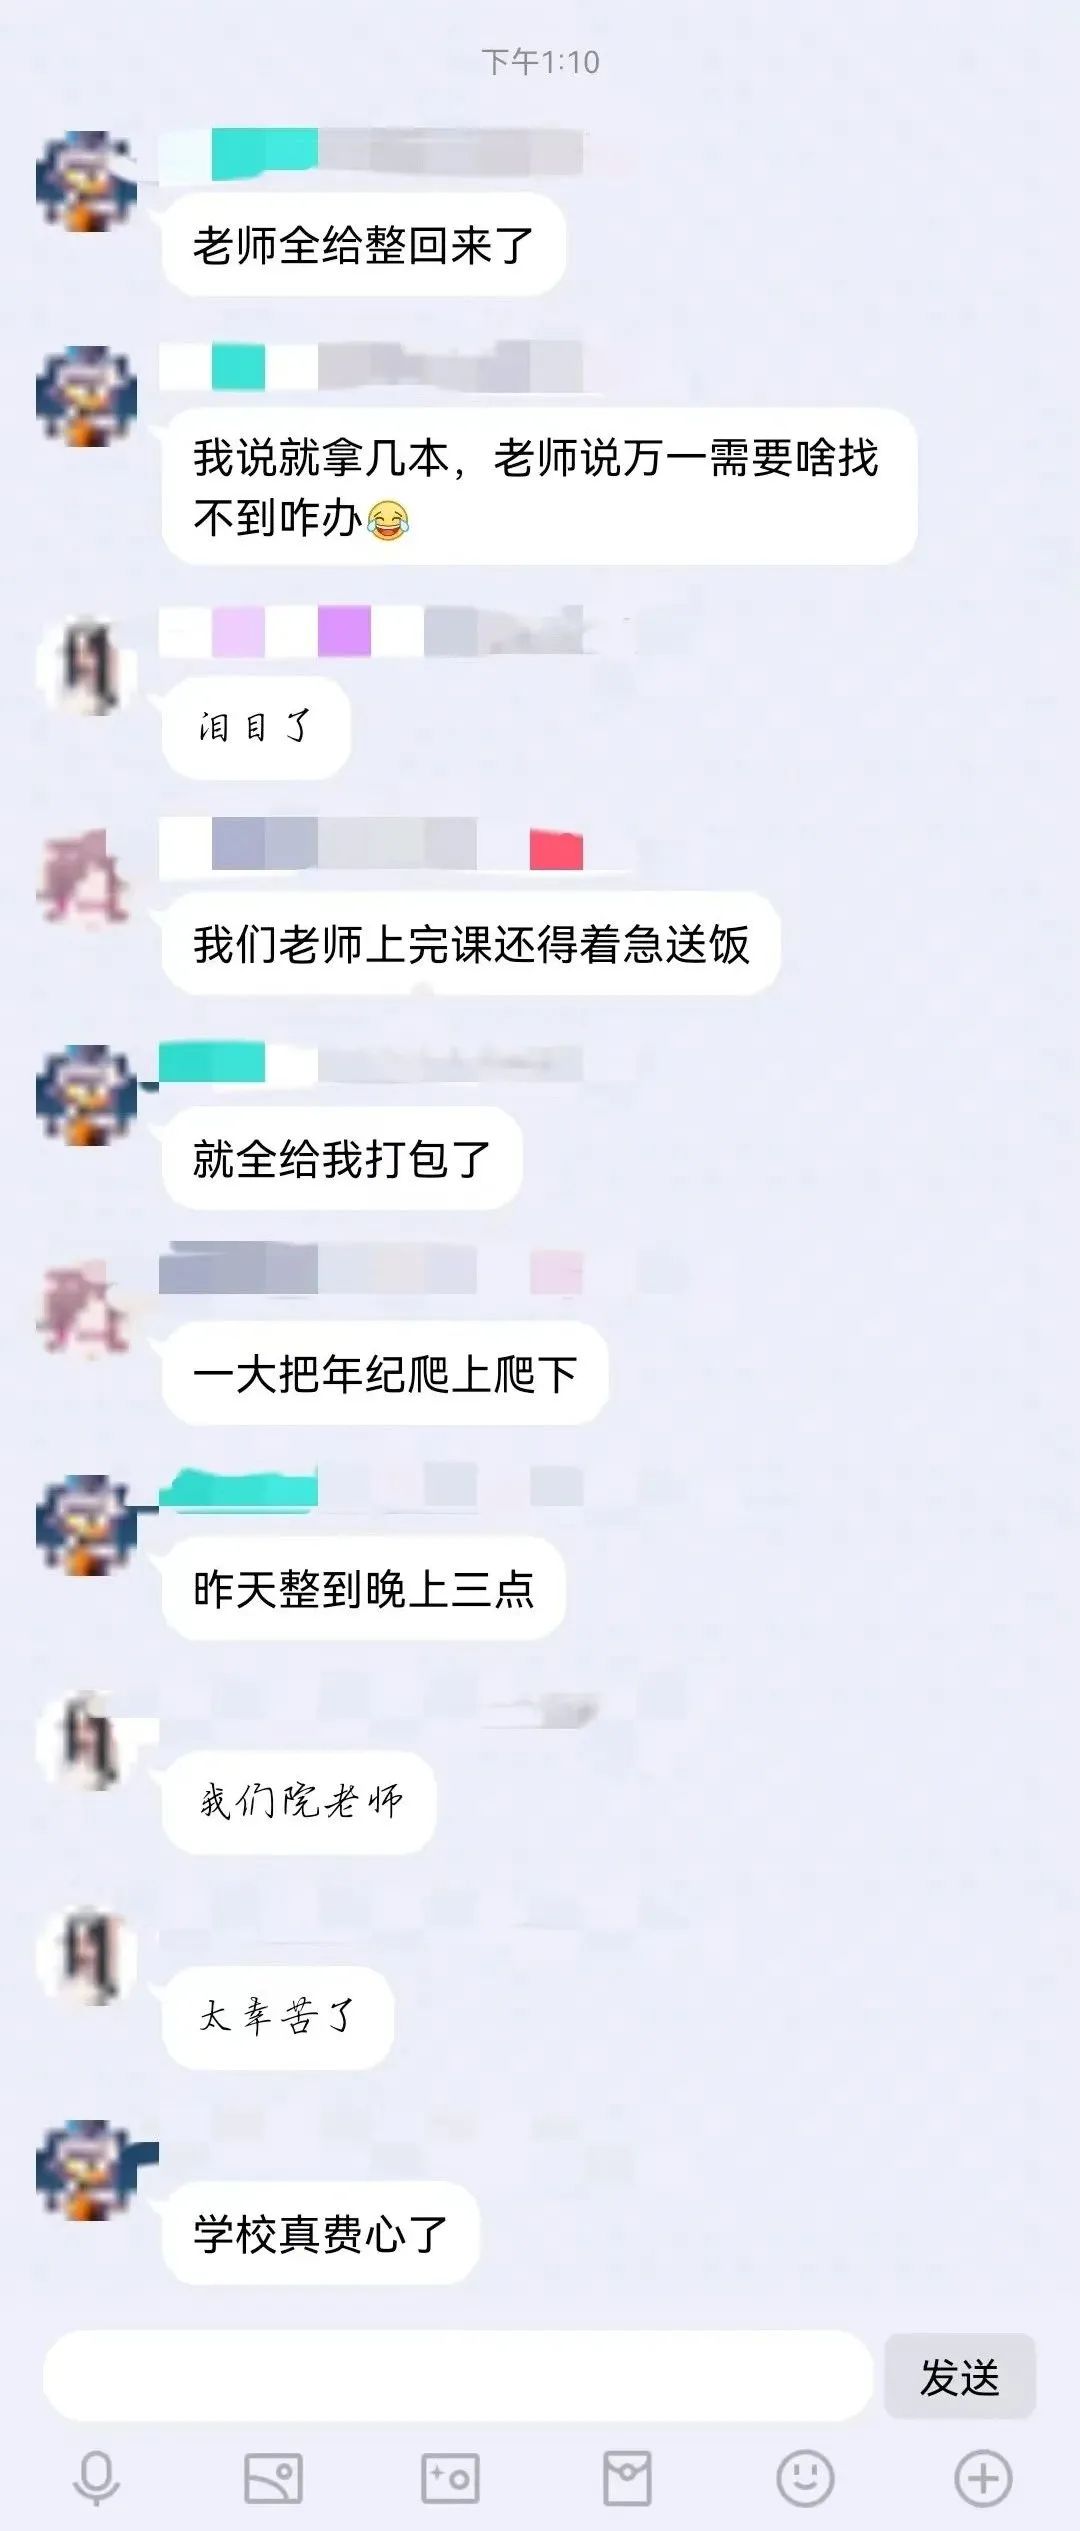
Task: Select the 太辛苦了 handwritten message bubble
Action: (277, 2017)
